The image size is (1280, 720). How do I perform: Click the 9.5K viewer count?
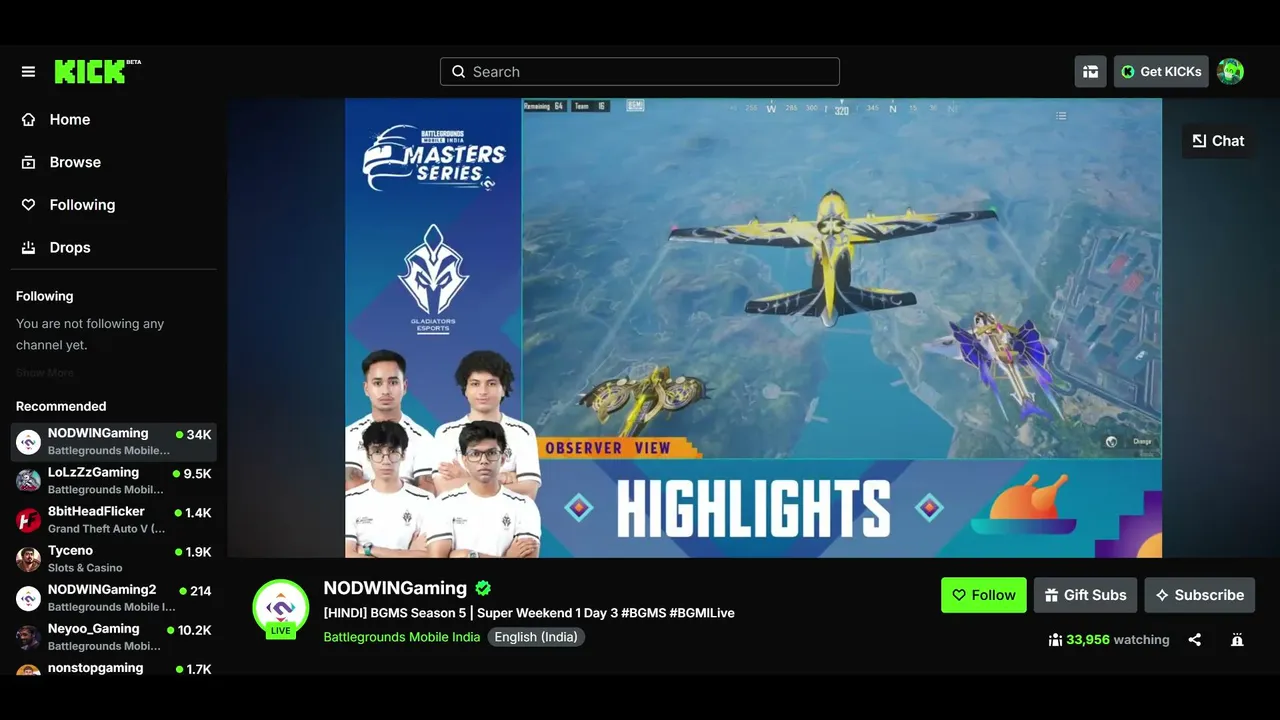(x=197, y=474)
